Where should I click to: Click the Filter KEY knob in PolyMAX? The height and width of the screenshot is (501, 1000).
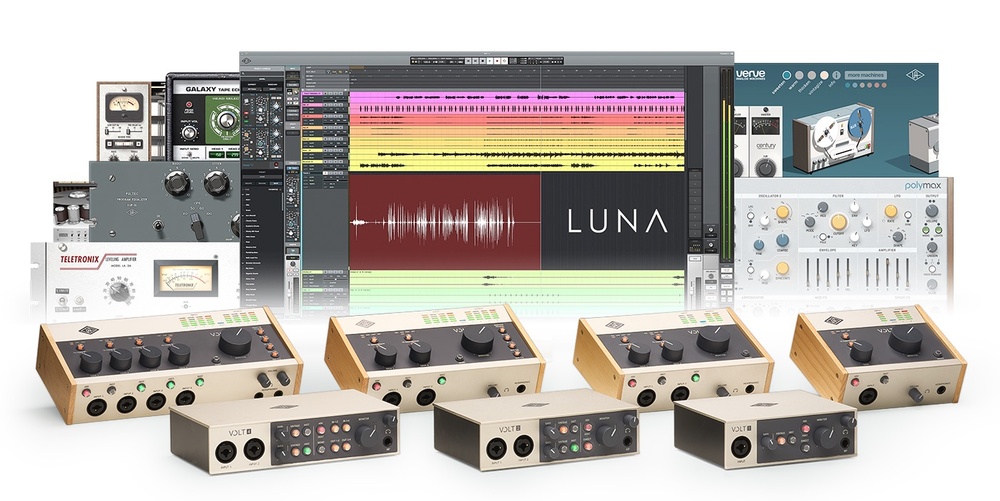855,236
